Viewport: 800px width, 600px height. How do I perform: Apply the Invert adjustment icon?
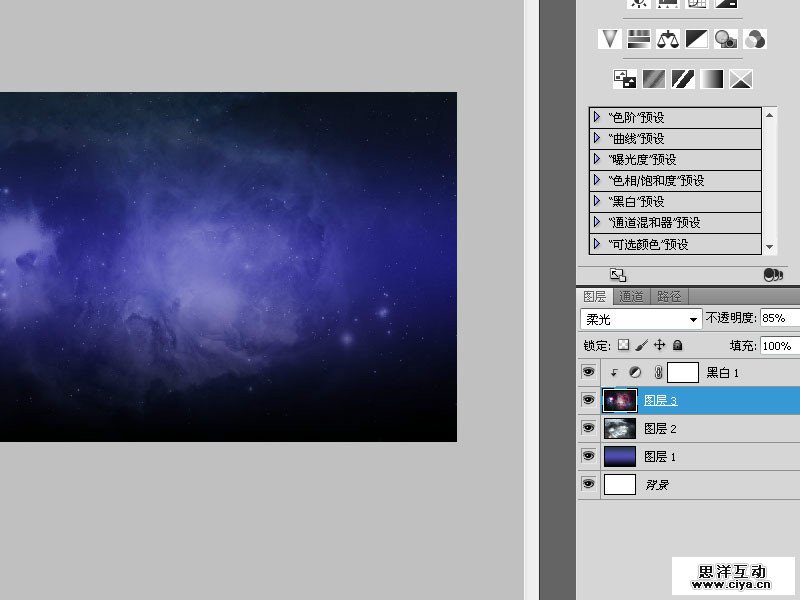(625, 78)
